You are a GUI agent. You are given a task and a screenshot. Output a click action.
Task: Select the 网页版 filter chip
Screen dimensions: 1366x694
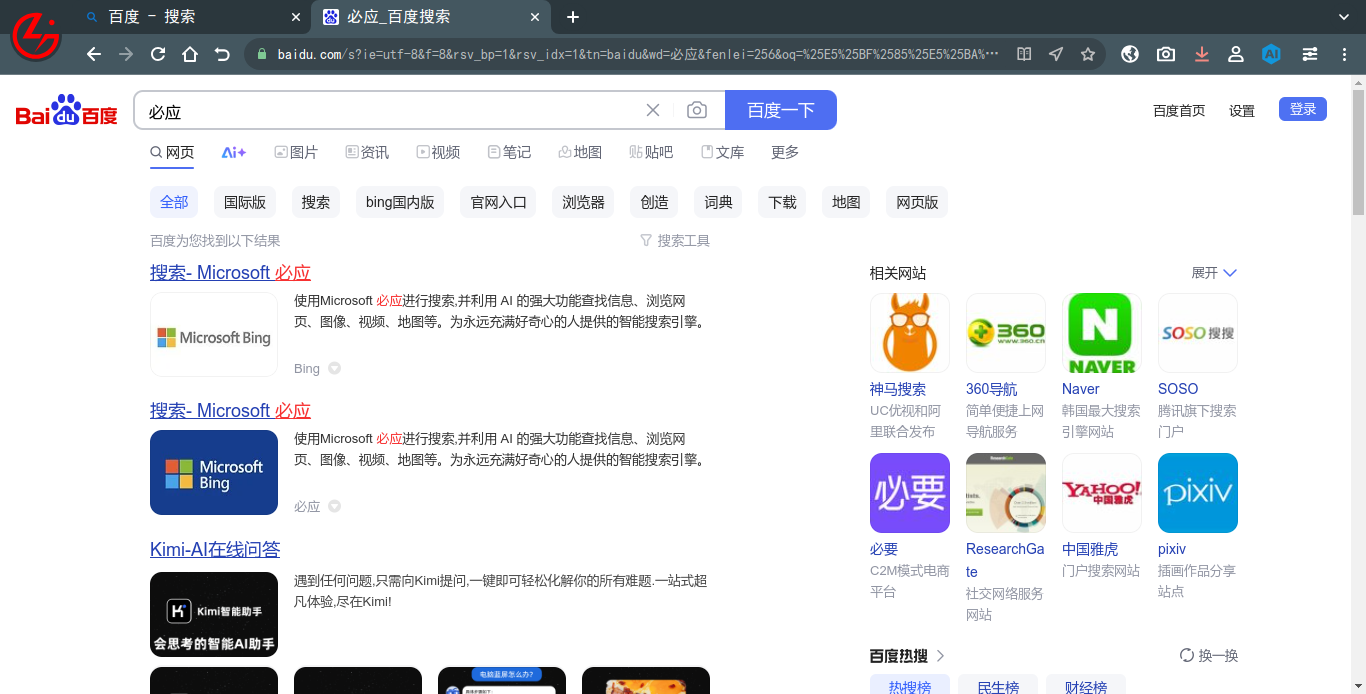917,202
